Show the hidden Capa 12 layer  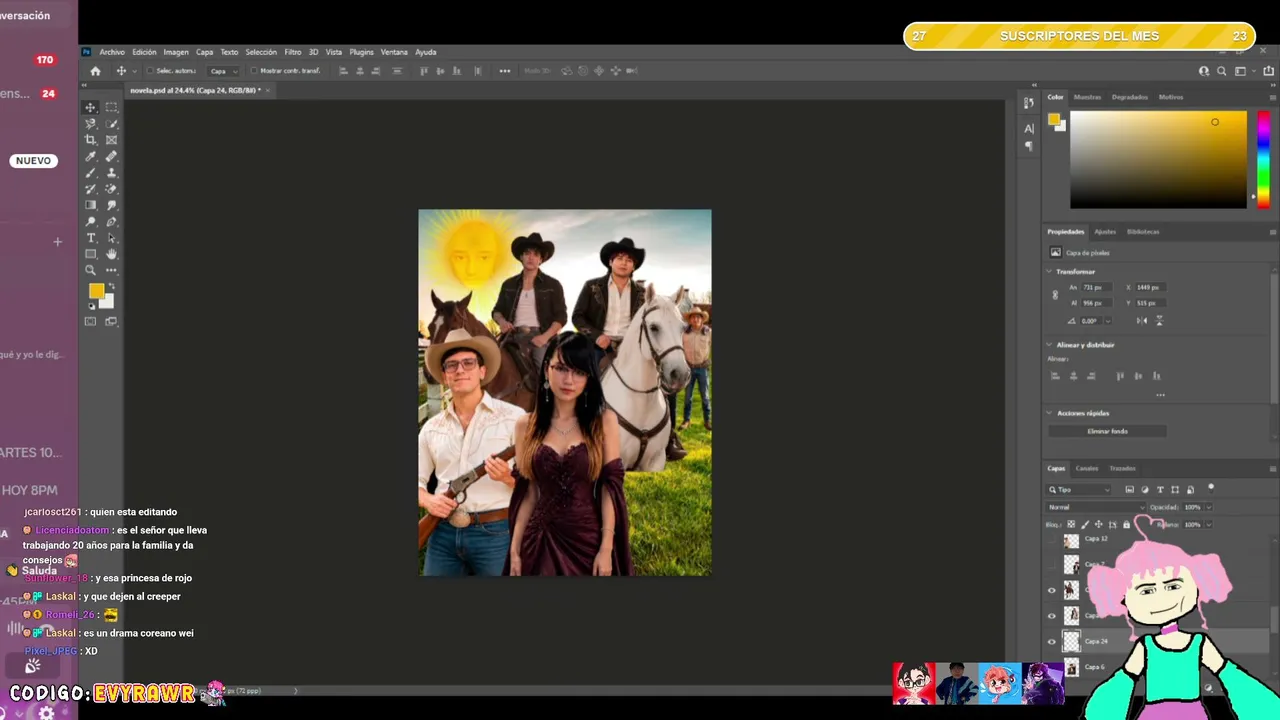(x=1051, y=540)
